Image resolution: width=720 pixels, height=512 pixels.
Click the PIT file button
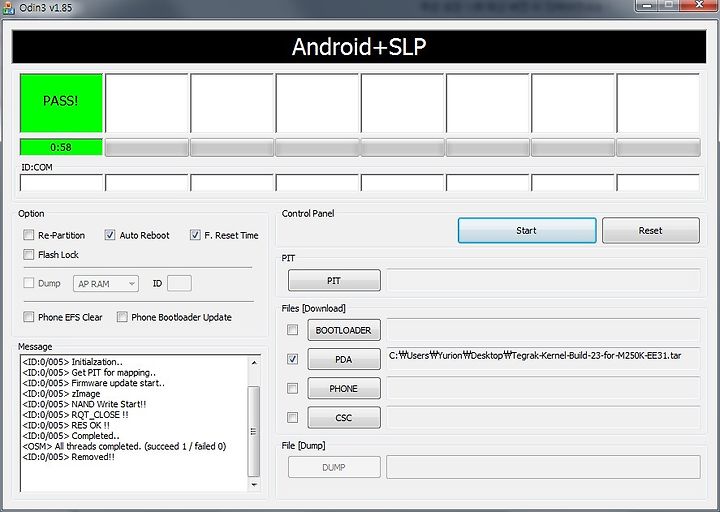pos(334,281)
